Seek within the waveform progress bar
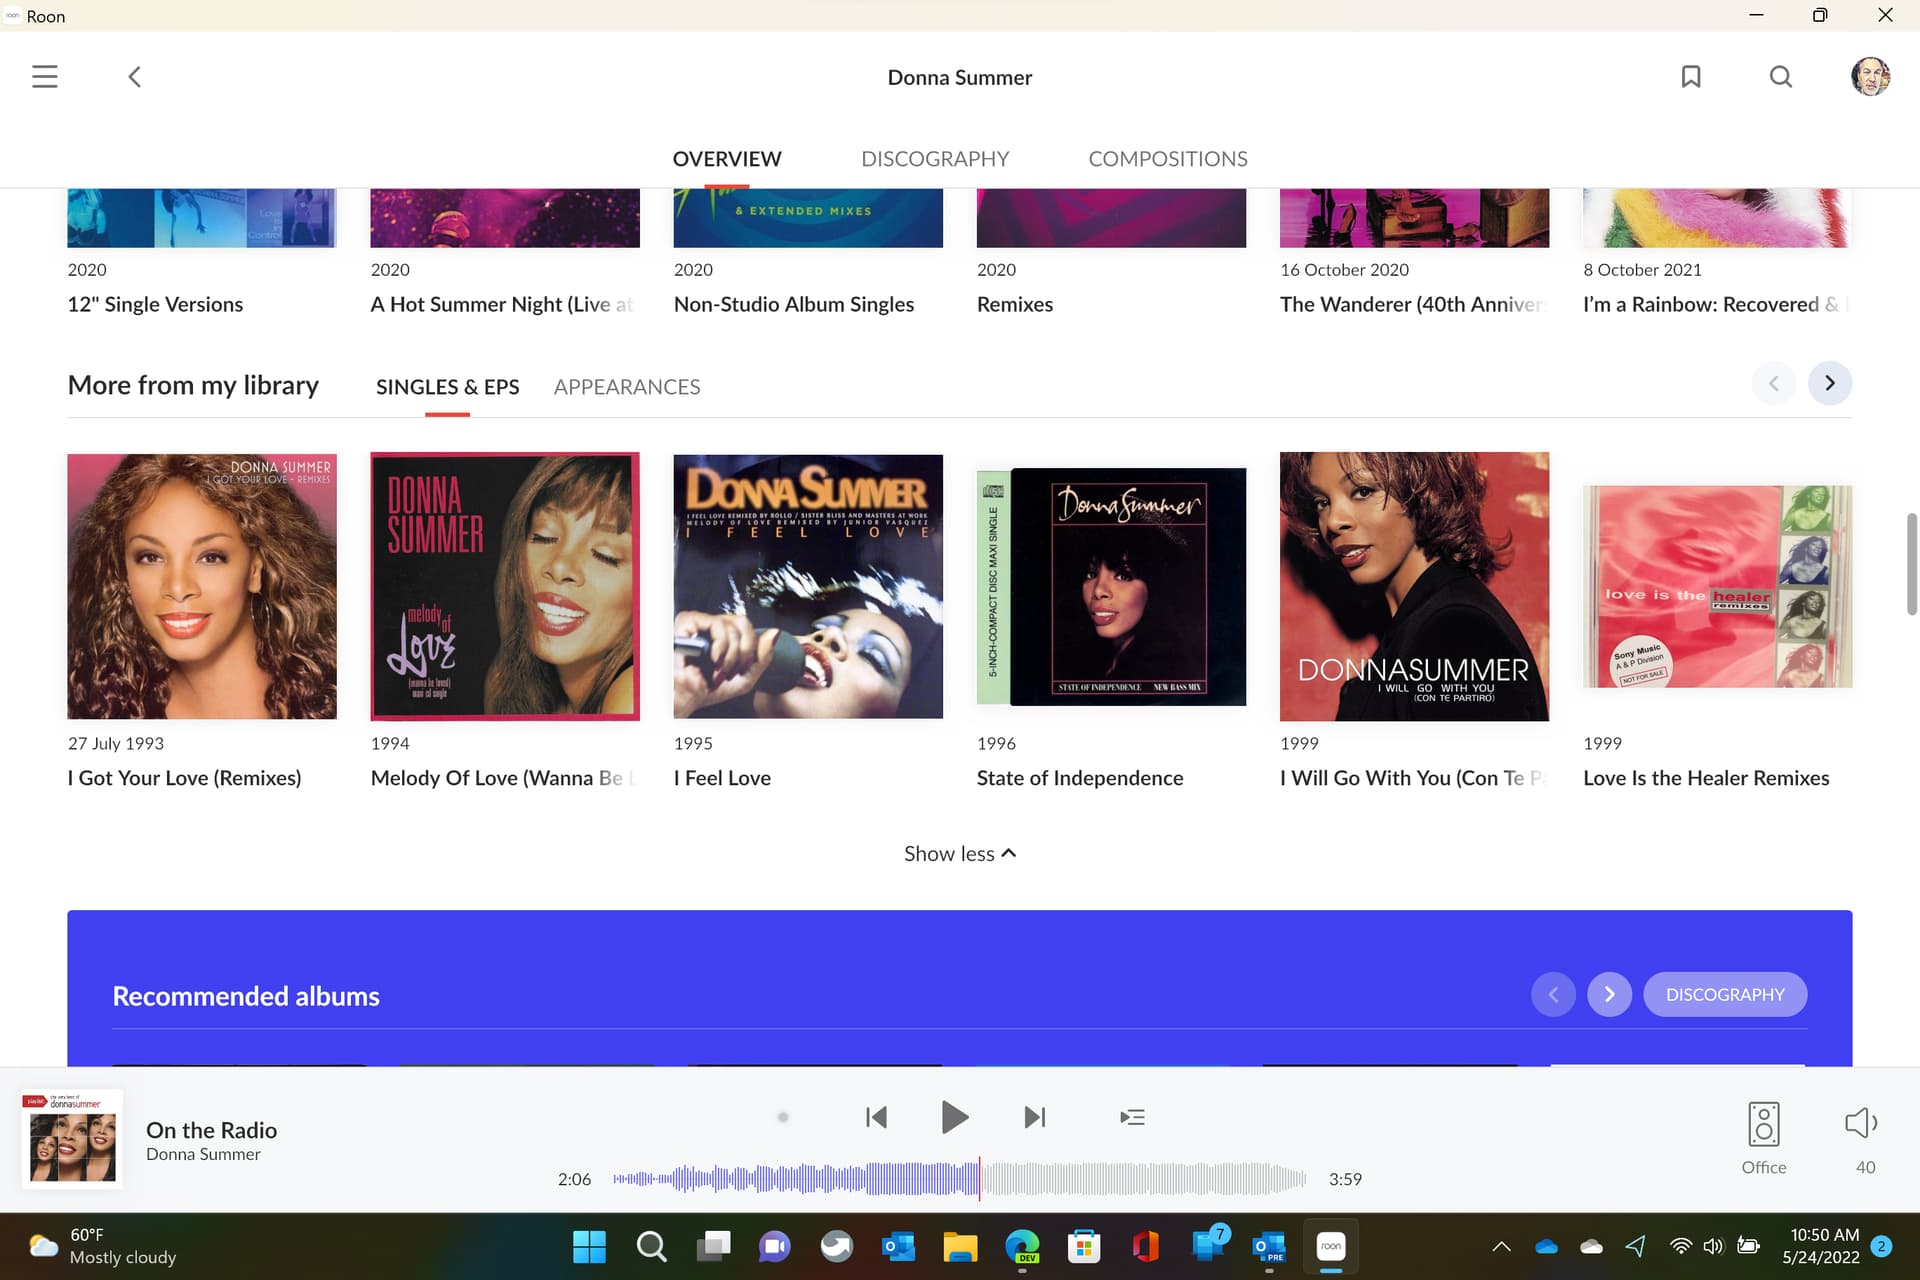The height and width of the screenshot is (1280, 1920). [x=960, y=1179]
